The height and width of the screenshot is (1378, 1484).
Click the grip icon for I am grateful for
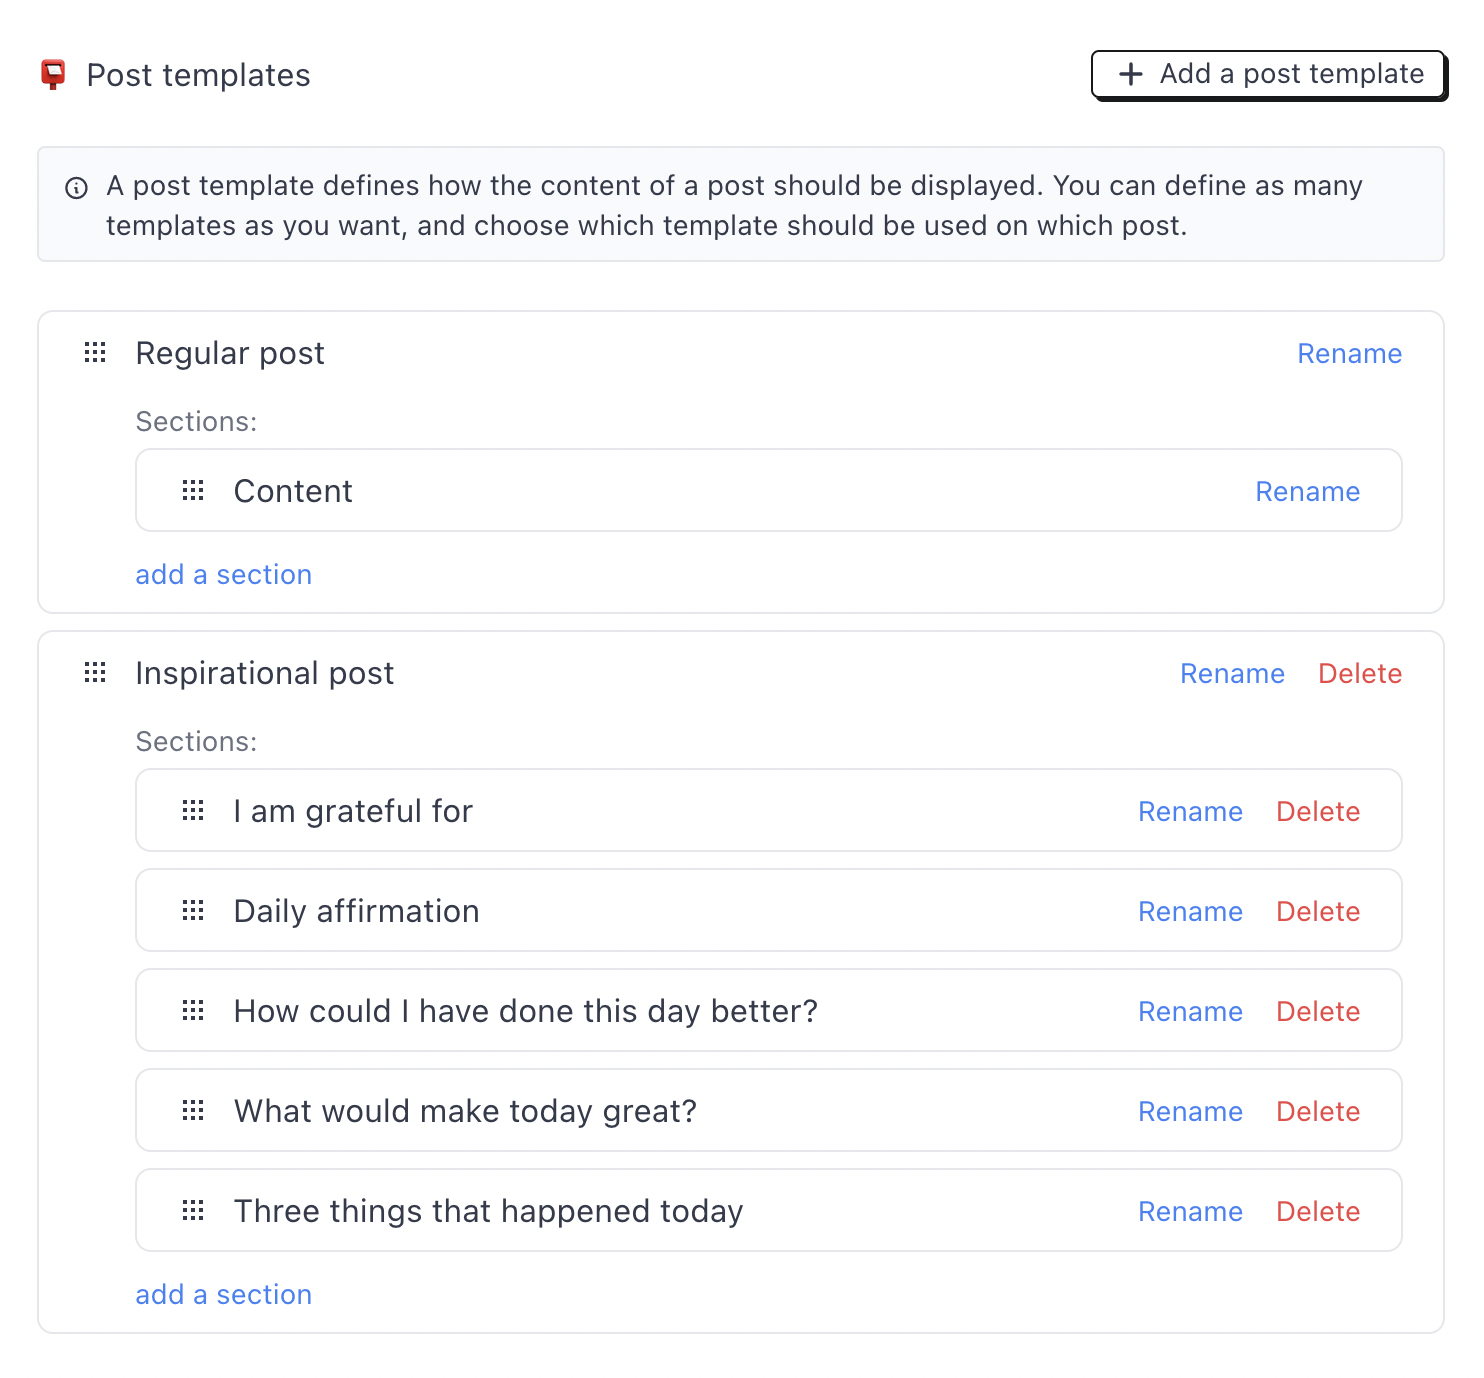coord(193,811)
